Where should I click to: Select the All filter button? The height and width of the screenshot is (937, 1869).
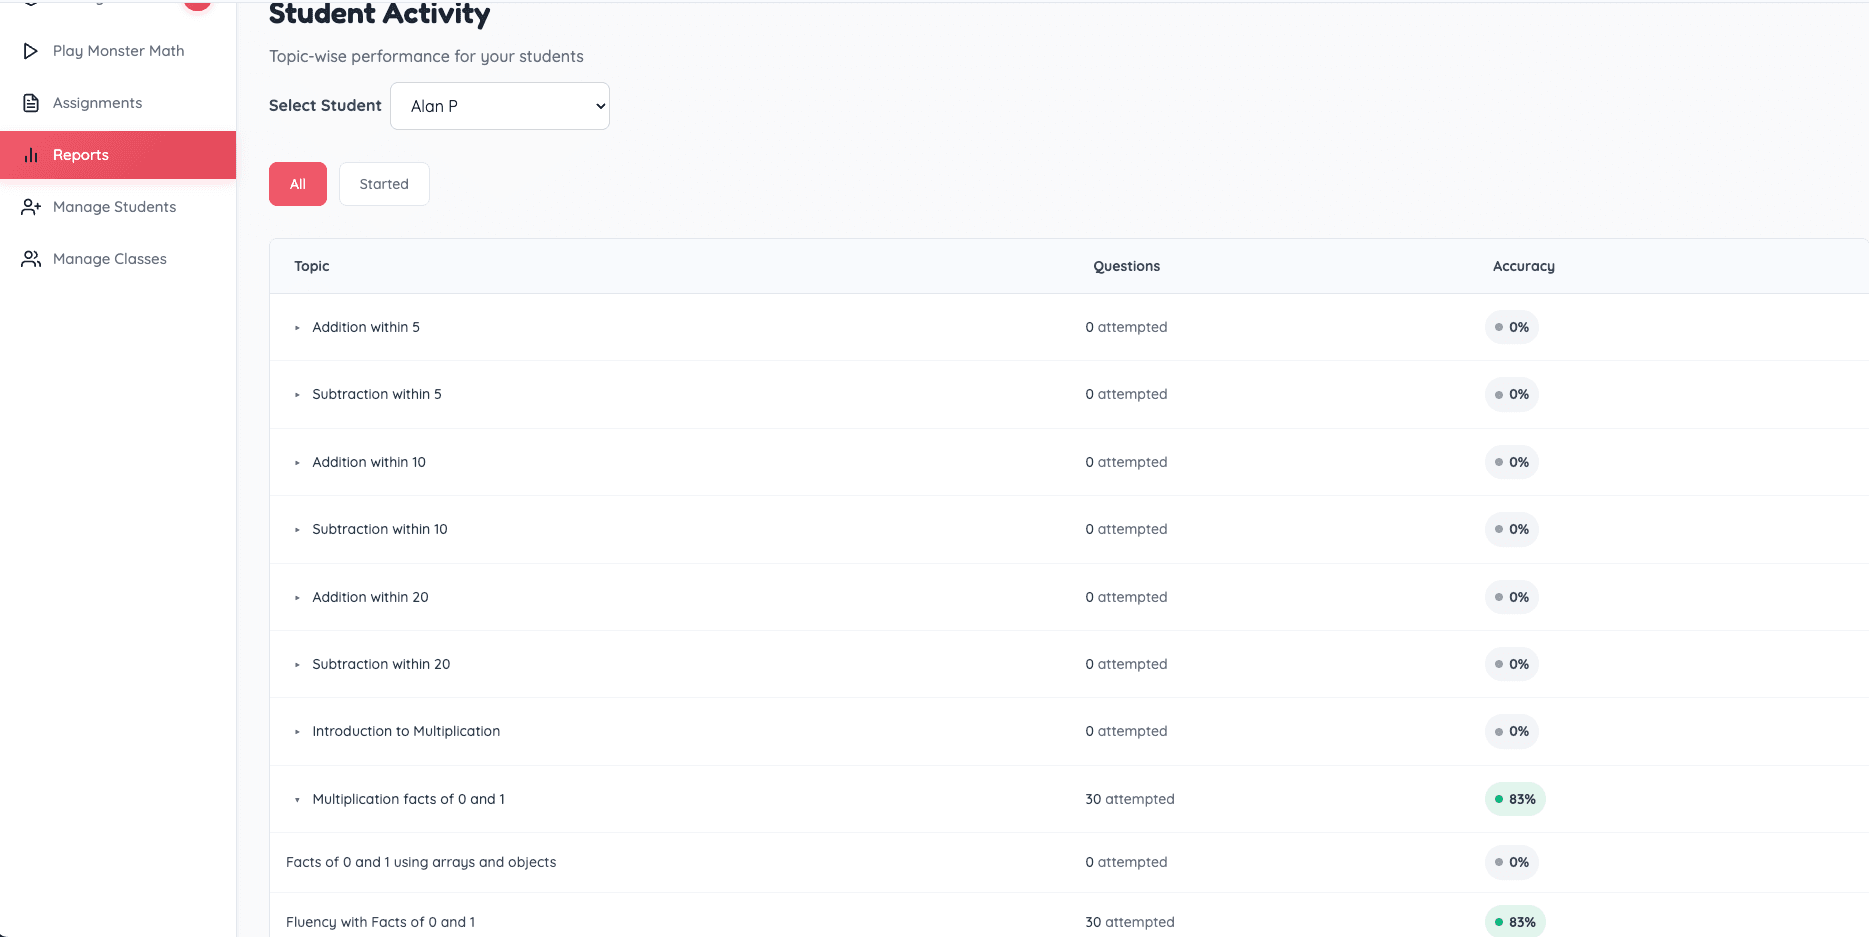(x=298, y=184)
